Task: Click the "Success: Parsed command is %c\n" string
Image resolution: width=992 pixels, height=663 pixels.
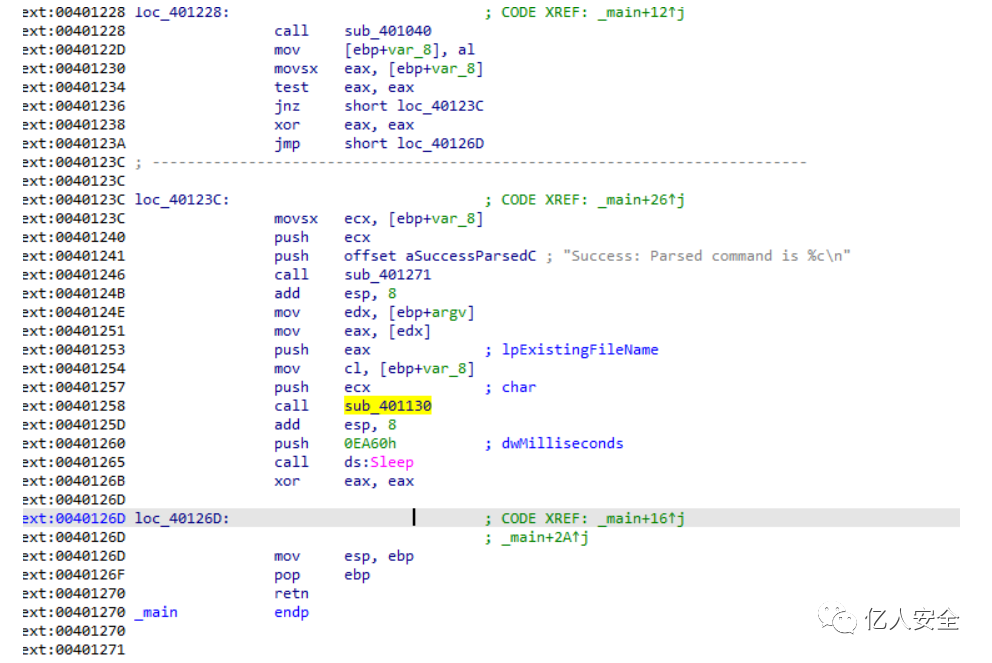Action: [x=707, y=256]
